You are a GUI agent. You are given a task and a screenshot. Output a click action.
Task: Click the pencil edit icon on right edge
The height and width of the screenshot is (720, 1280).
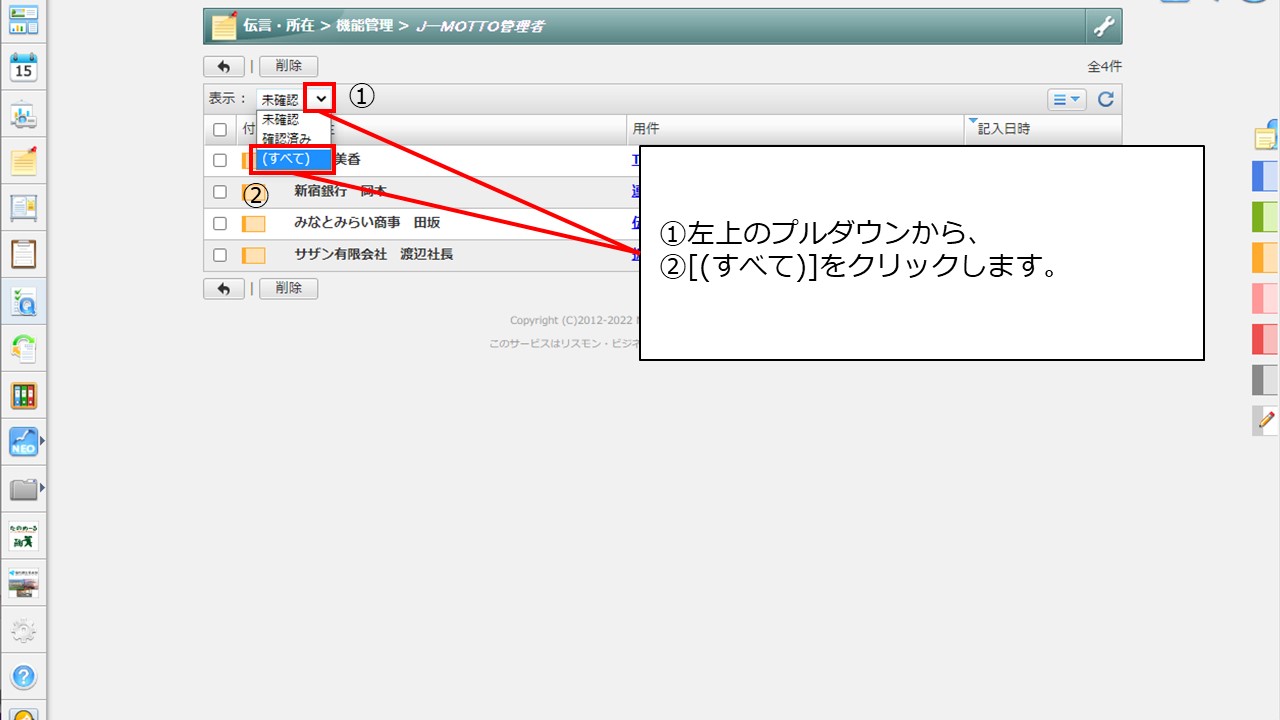(x=1266, y=420)
